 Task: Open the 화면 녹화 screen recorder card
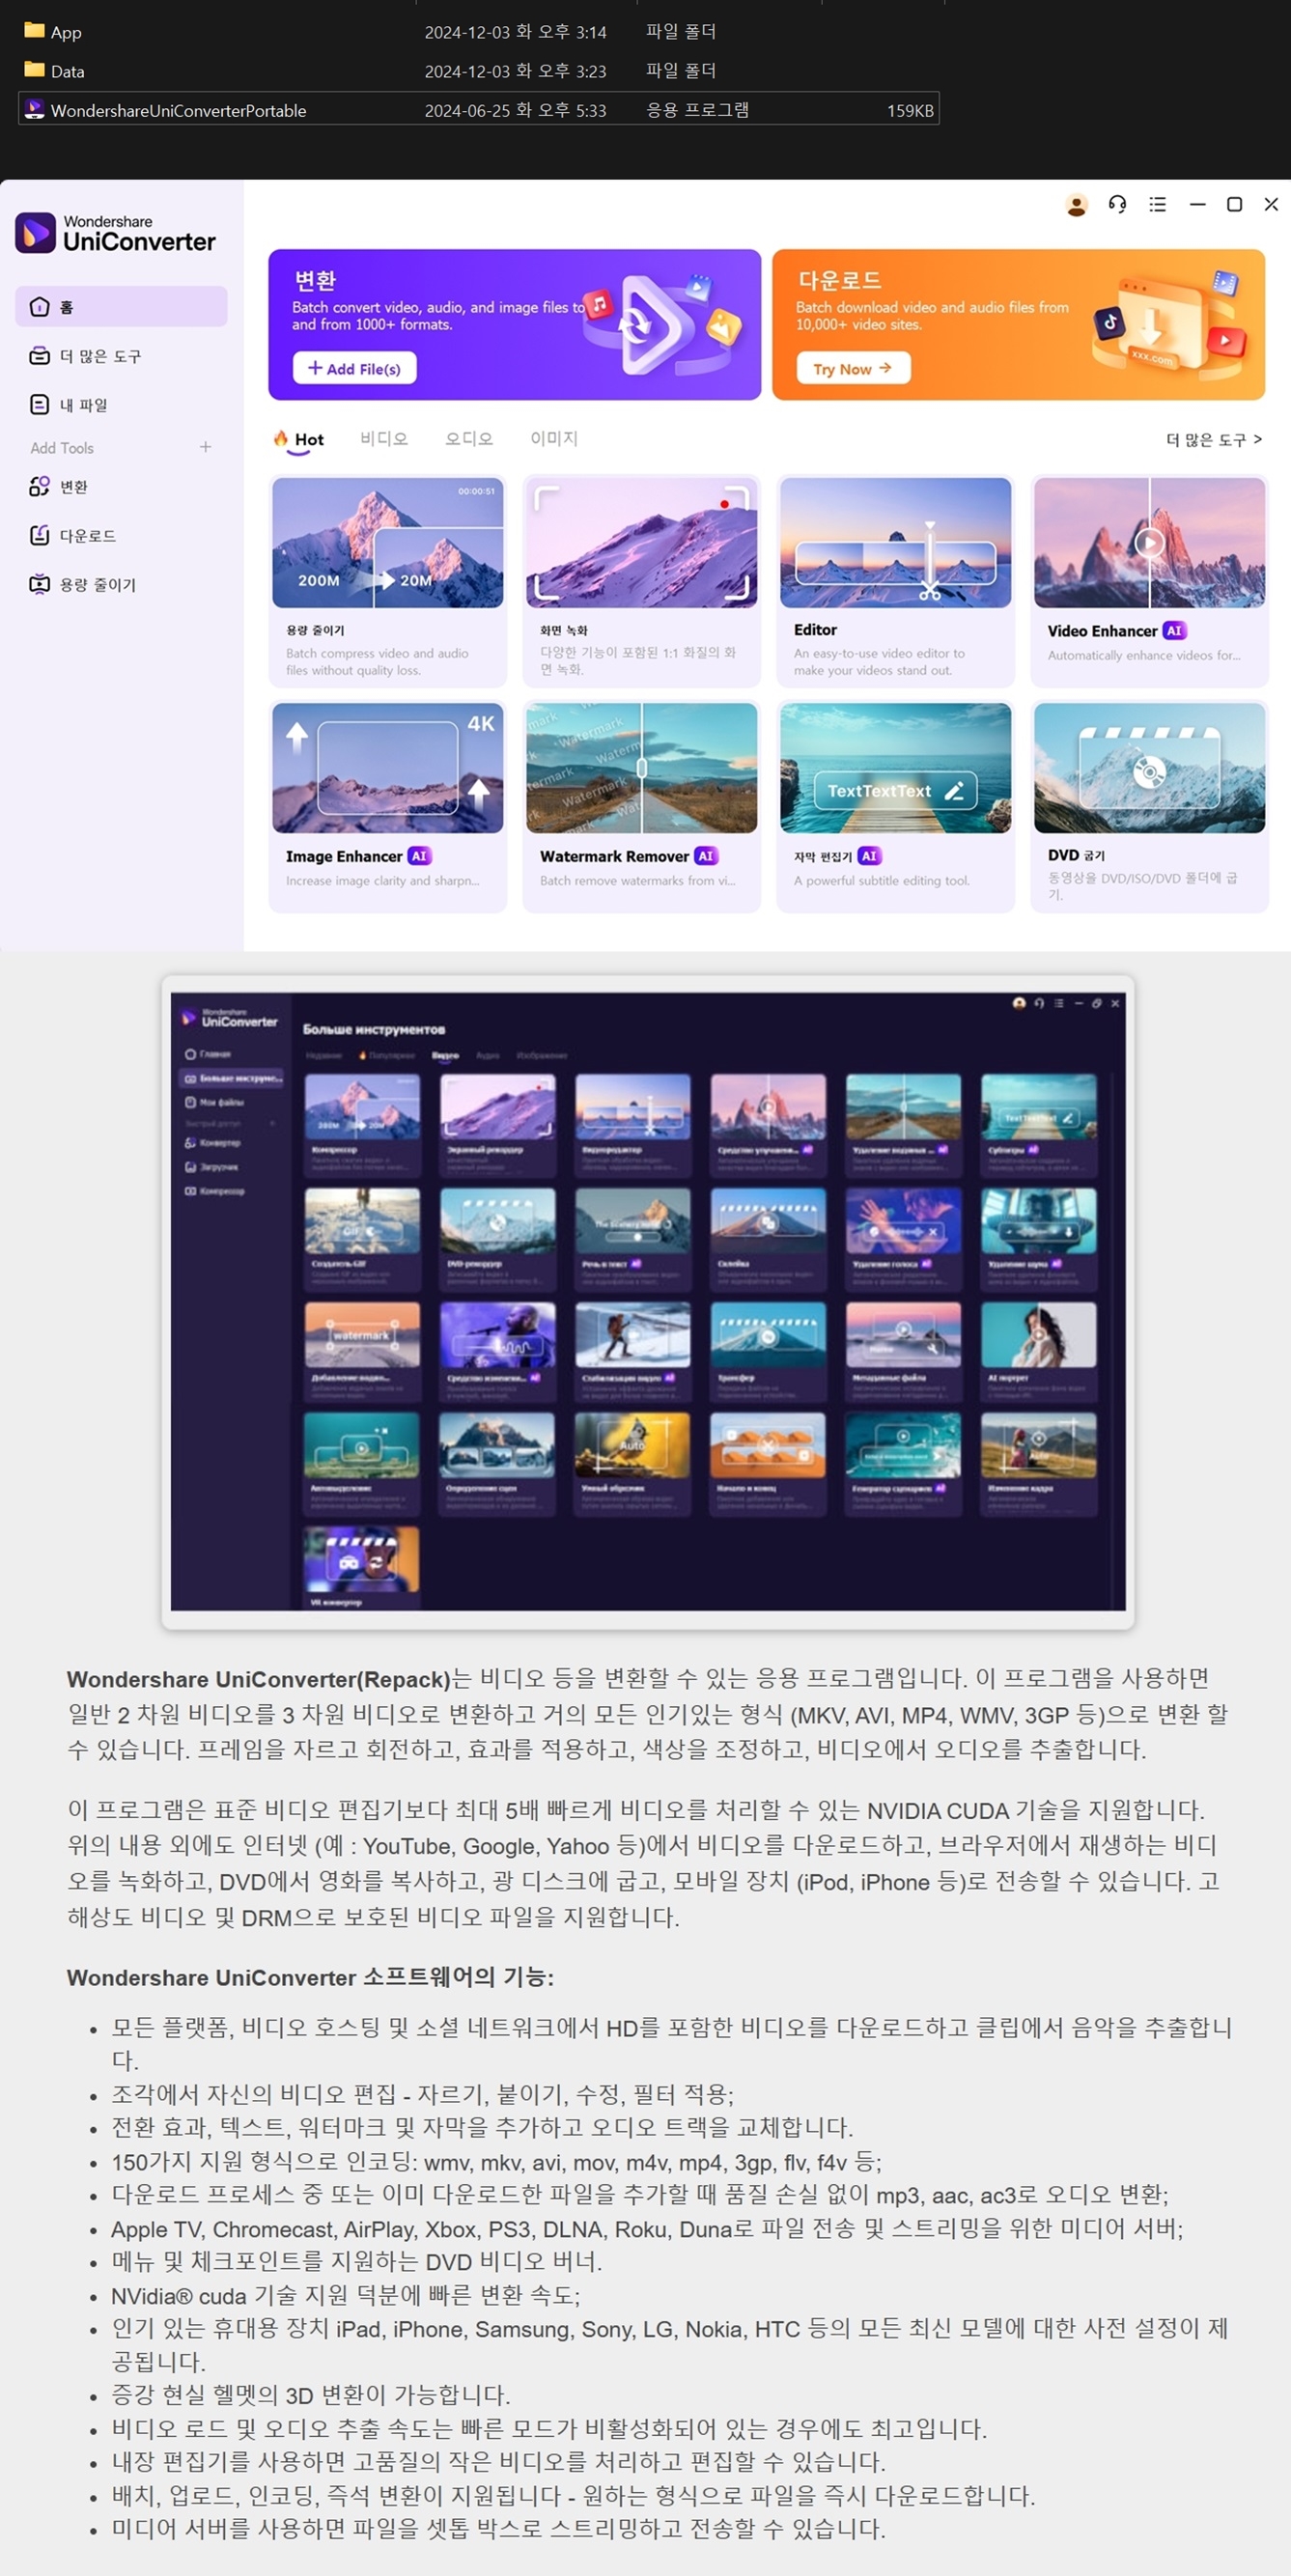click(642, 581)
